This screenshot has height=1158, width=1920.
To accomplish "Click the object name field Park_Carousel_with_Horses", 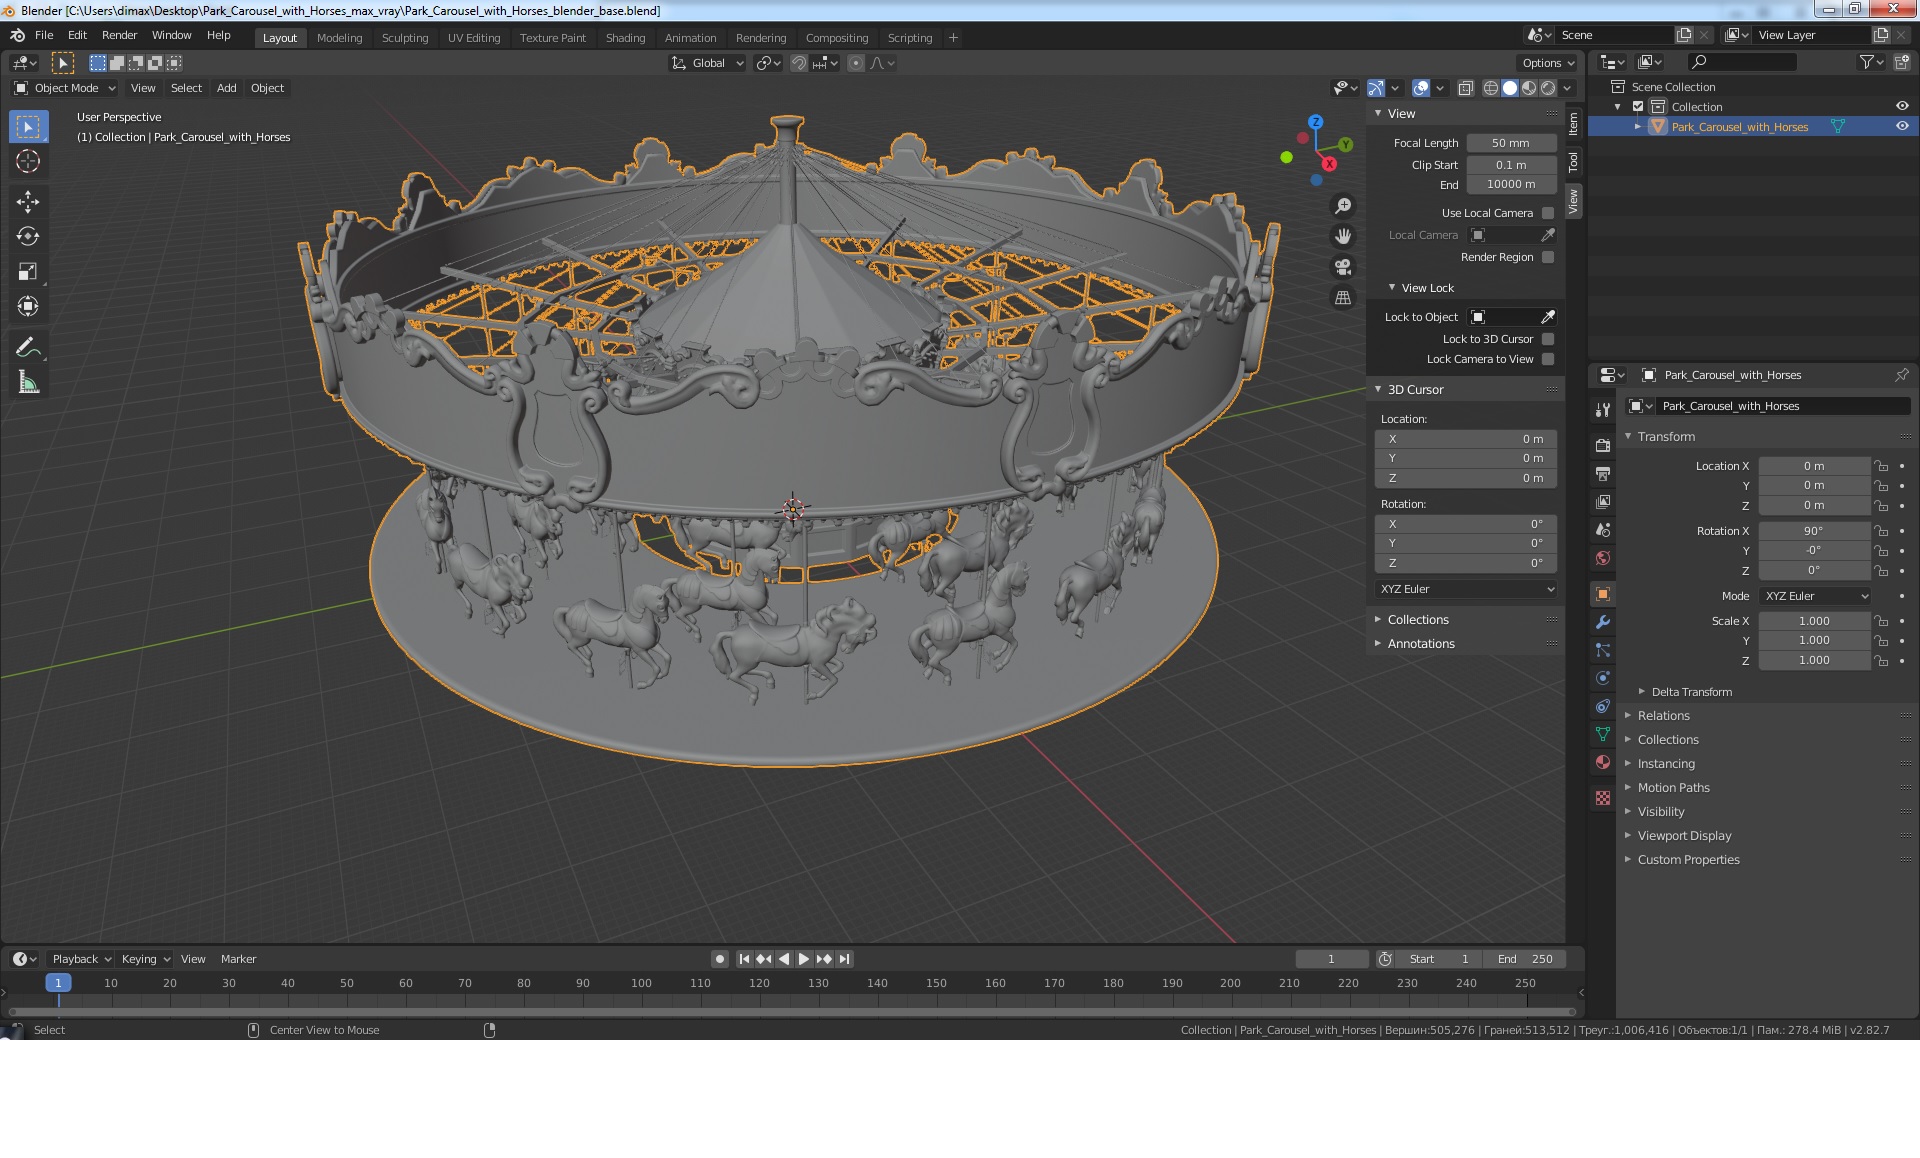I will (1783, 406).
